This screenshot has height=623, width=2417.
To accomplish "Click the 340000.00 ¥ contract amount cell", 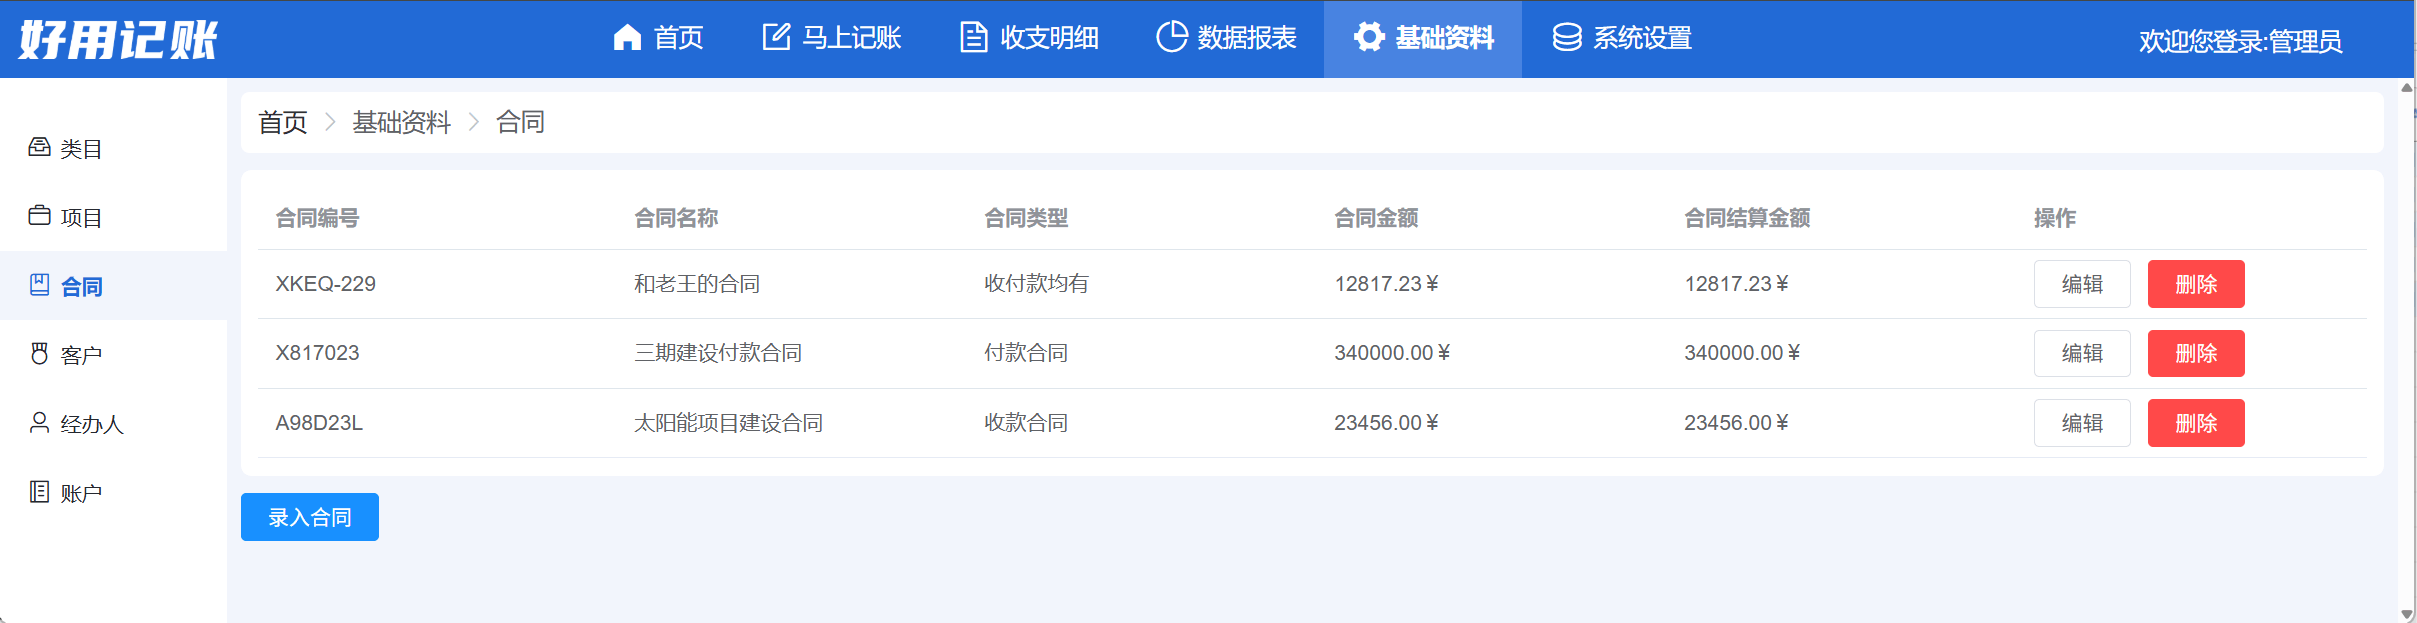I will point(1392,353).
